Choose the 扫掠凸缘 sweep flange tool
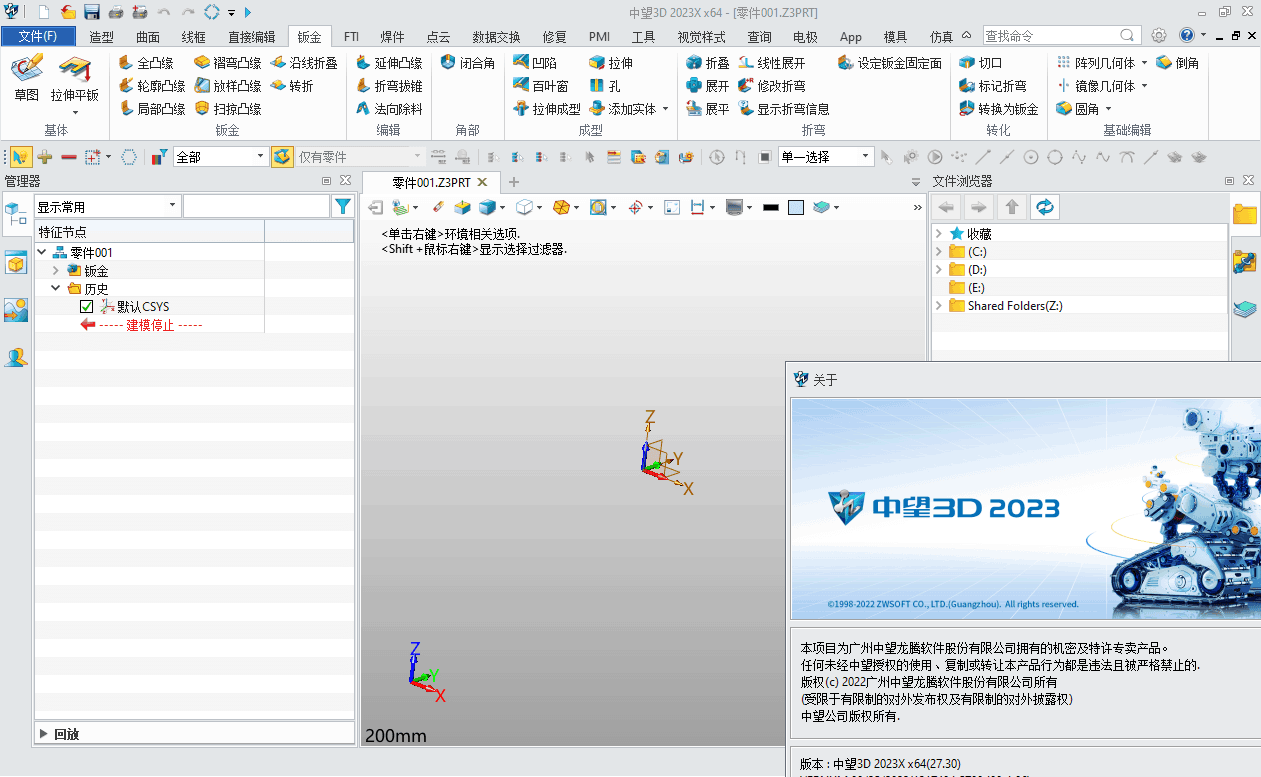1261x777 pixels. 227,109
